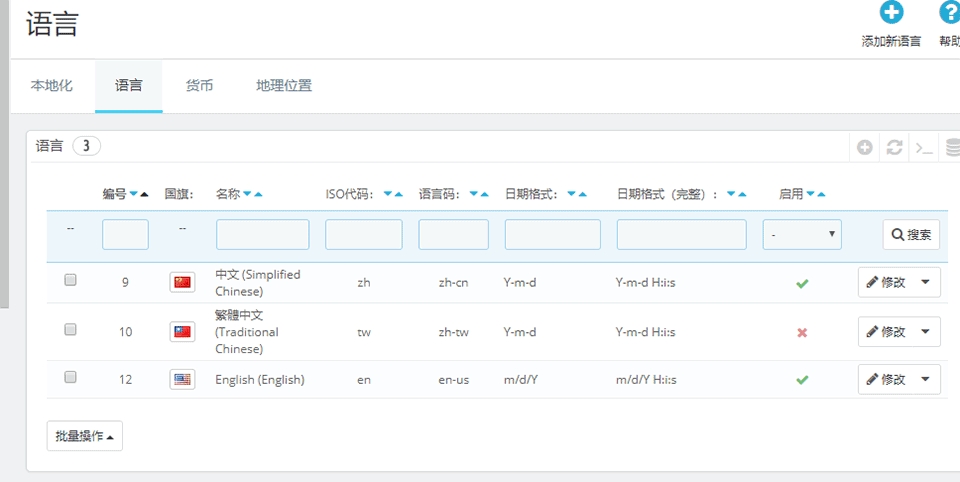Click the add new language plus icon
The image size is (960, 482).
pyautogui.click(x=890, y=13)
